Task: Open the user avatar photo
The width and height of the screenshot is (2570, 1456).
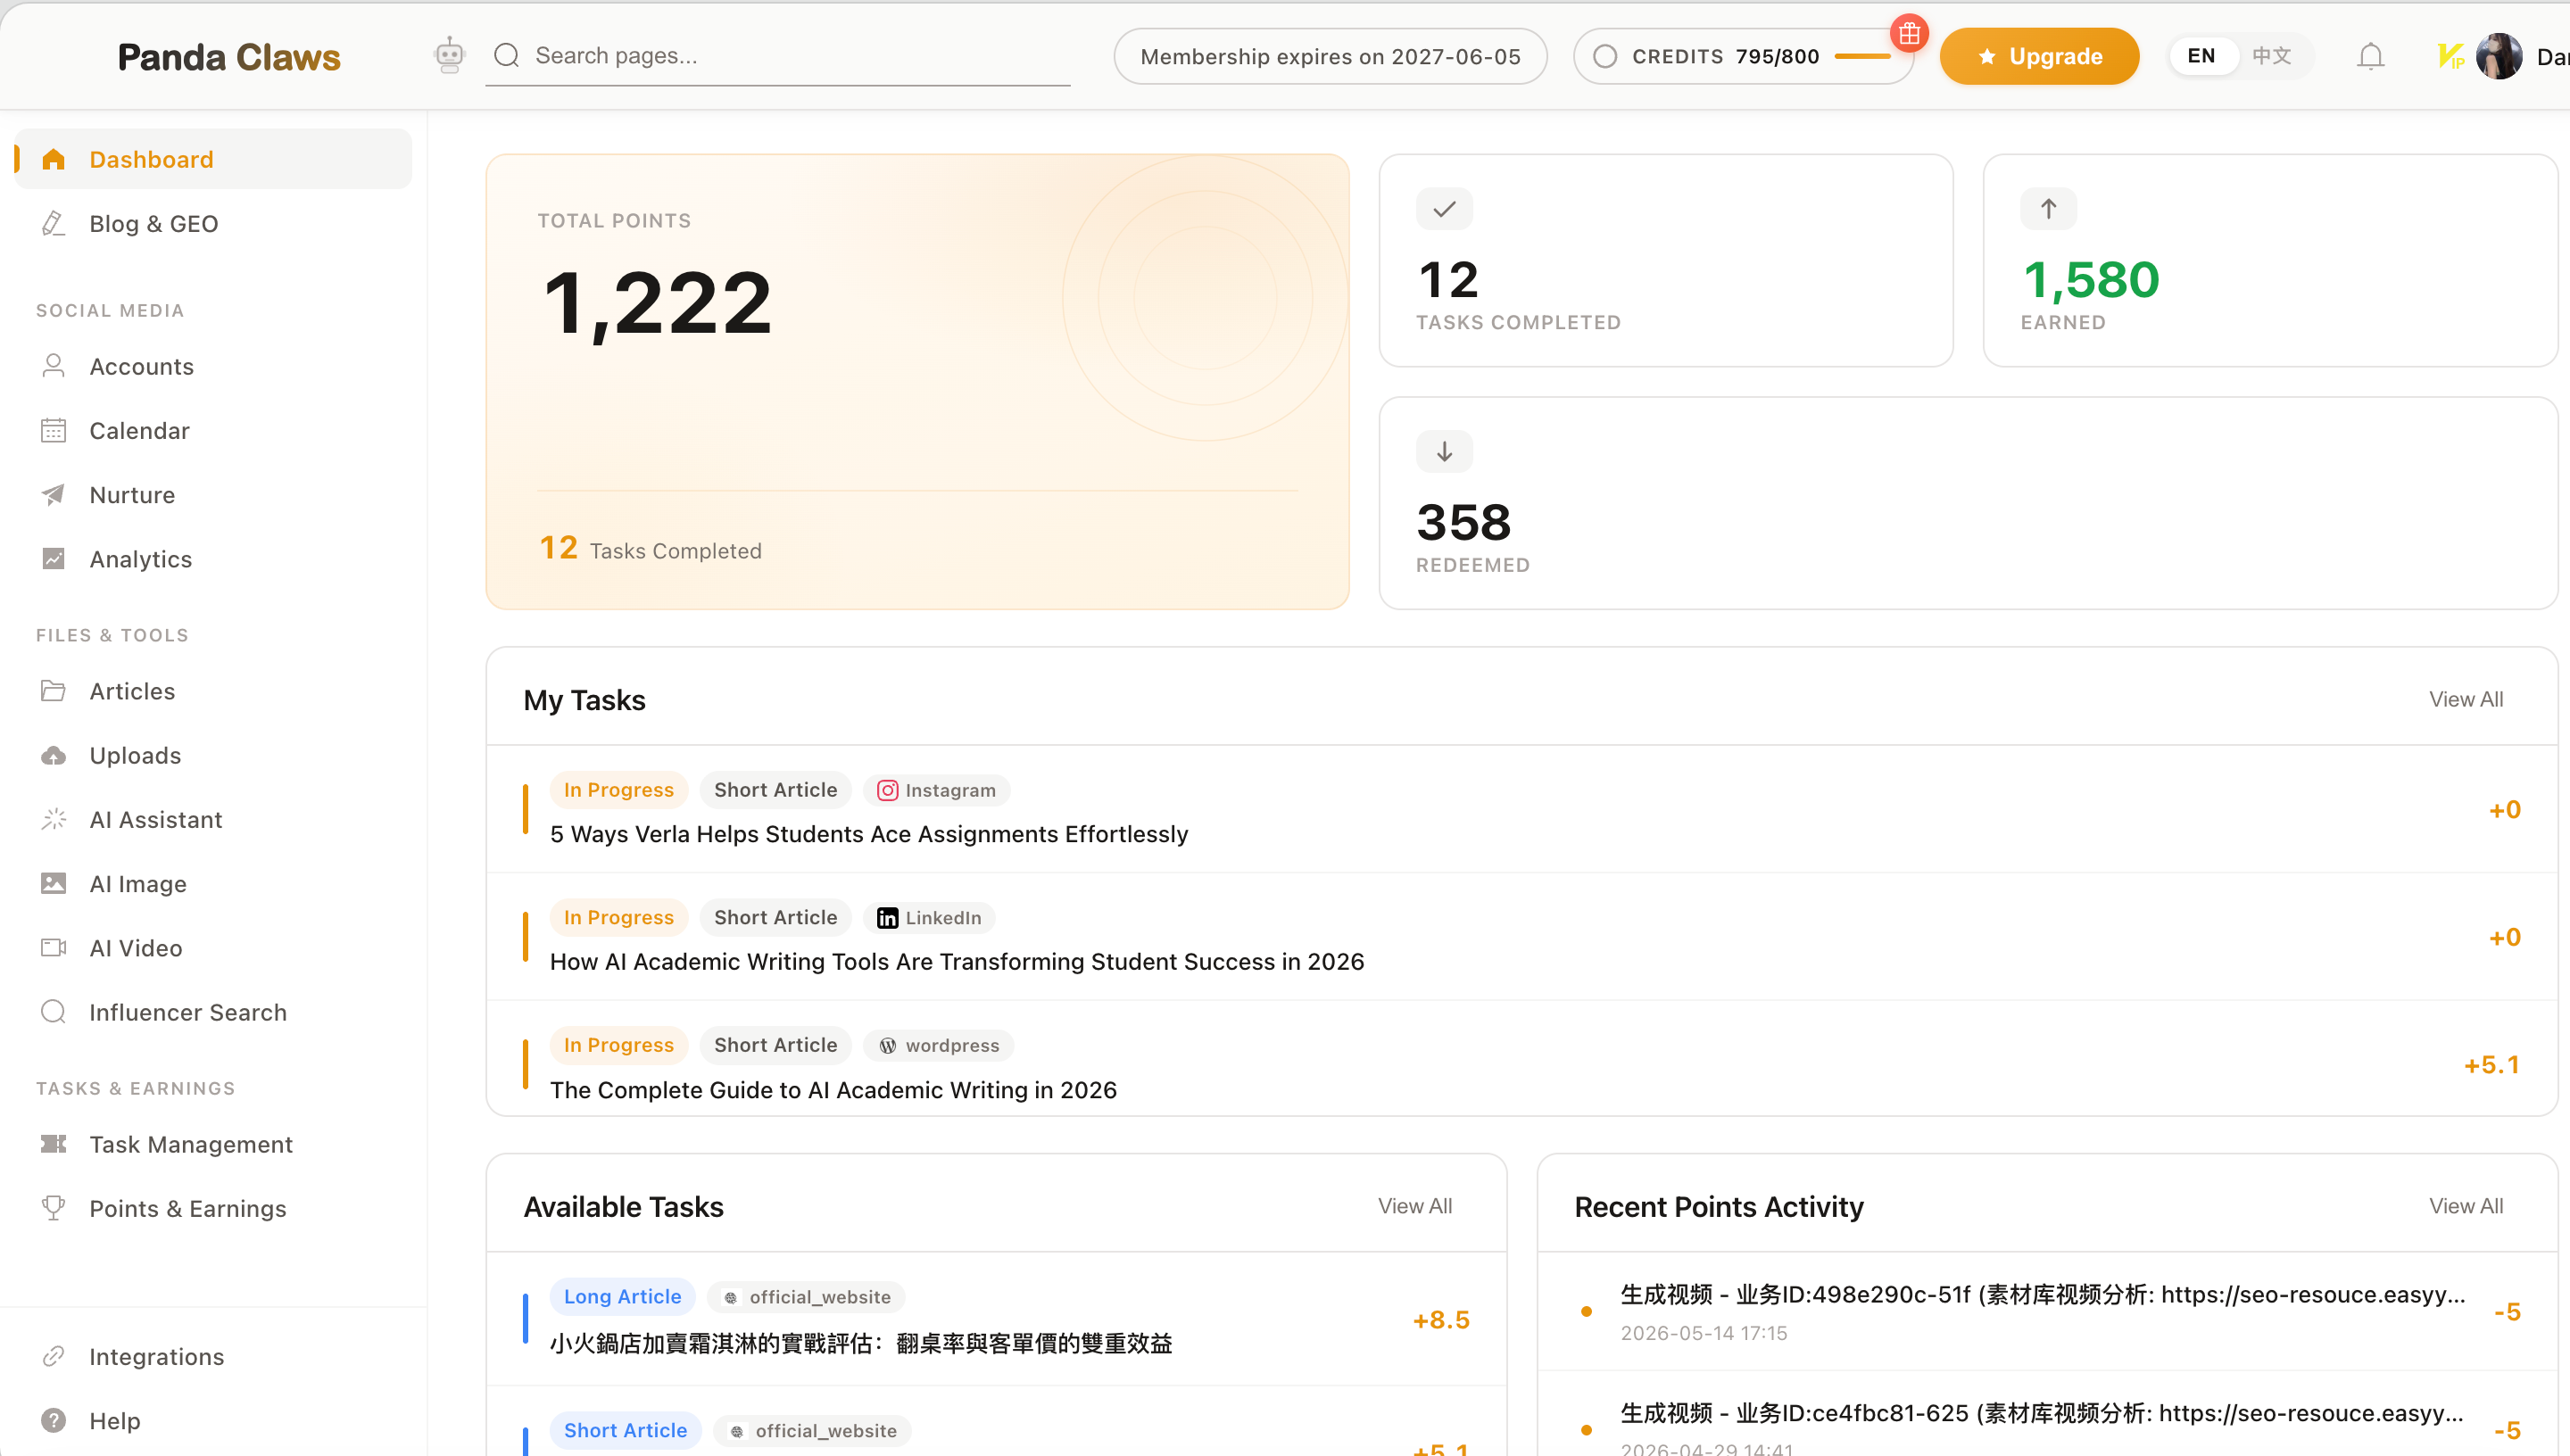Action: (2498, 56)
